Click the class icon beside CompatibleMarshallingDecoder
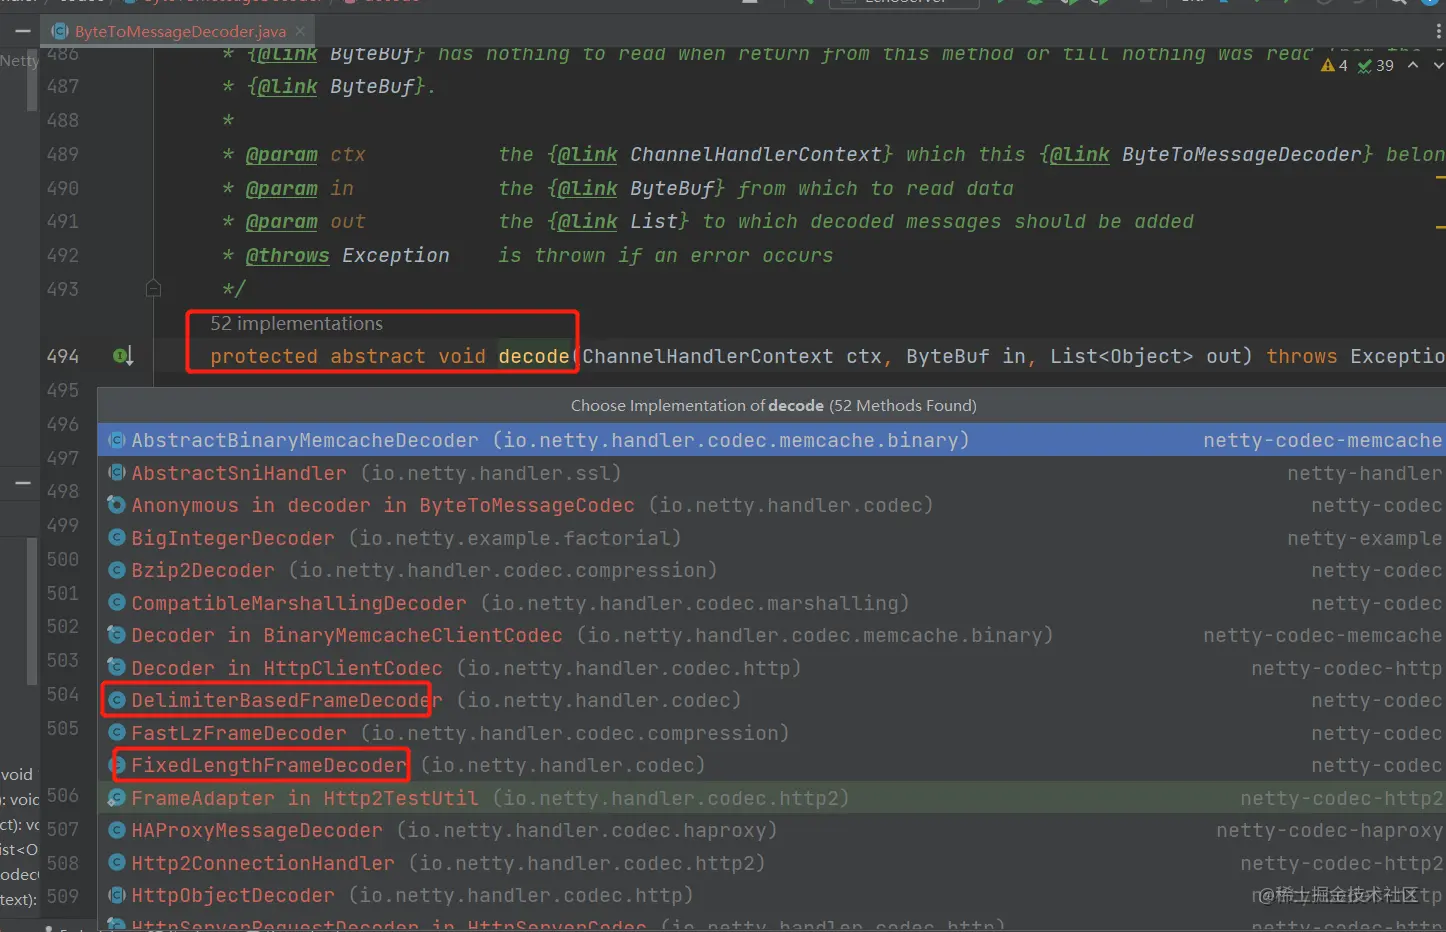Screen dimensions: 1446x932 [x=117, y=603]
